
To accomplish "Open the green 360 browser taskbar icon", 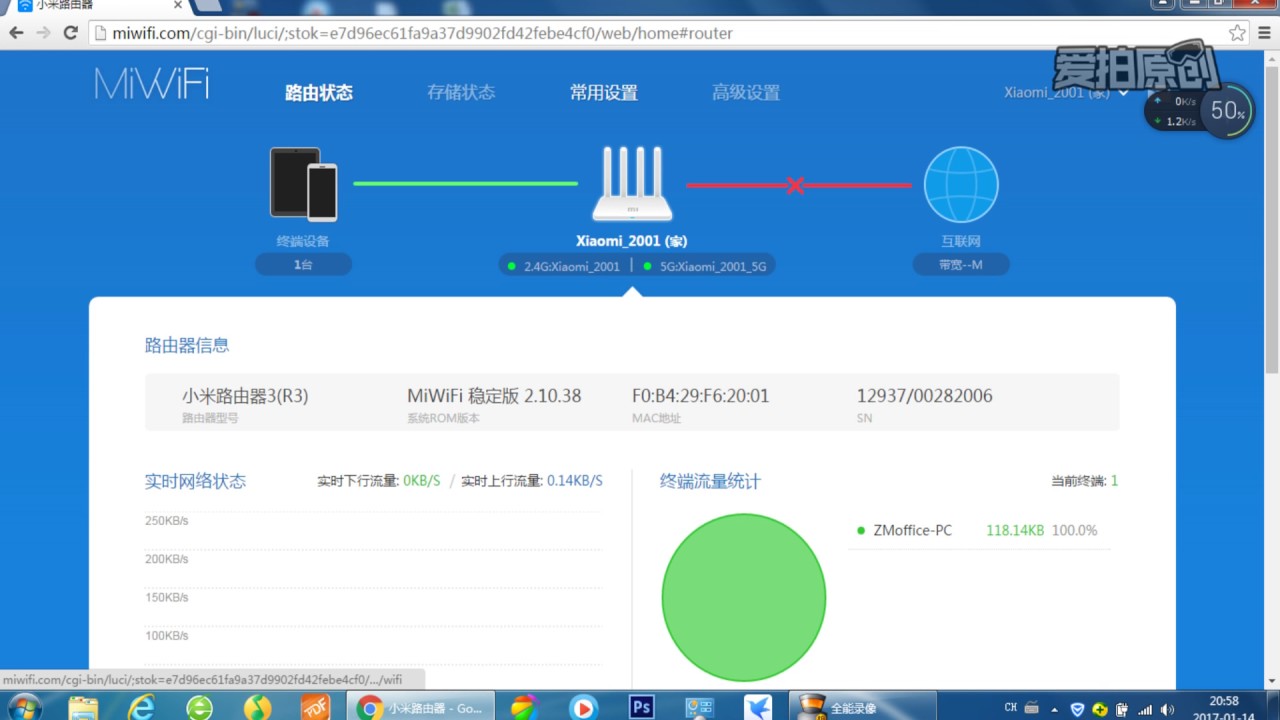I will (x=199, y=707).
